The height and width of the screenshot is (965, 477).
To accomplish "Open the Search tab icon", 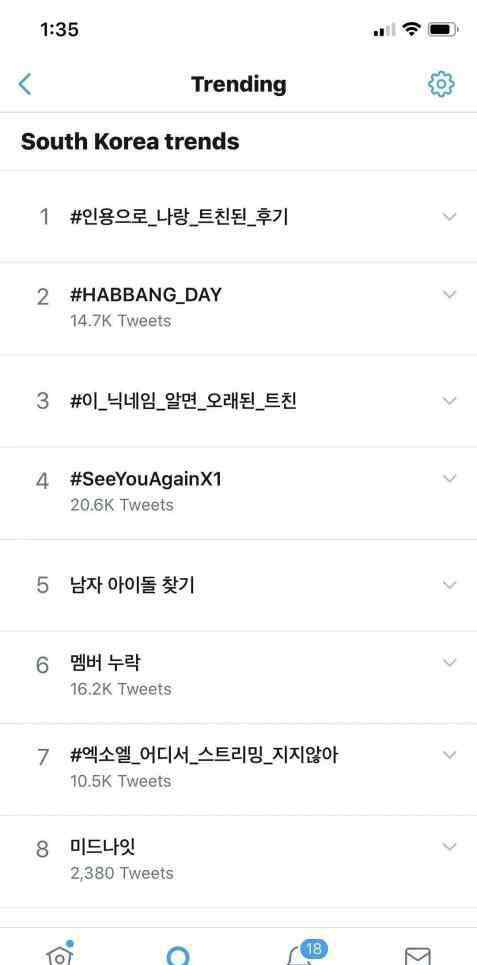I will point(178,955).
